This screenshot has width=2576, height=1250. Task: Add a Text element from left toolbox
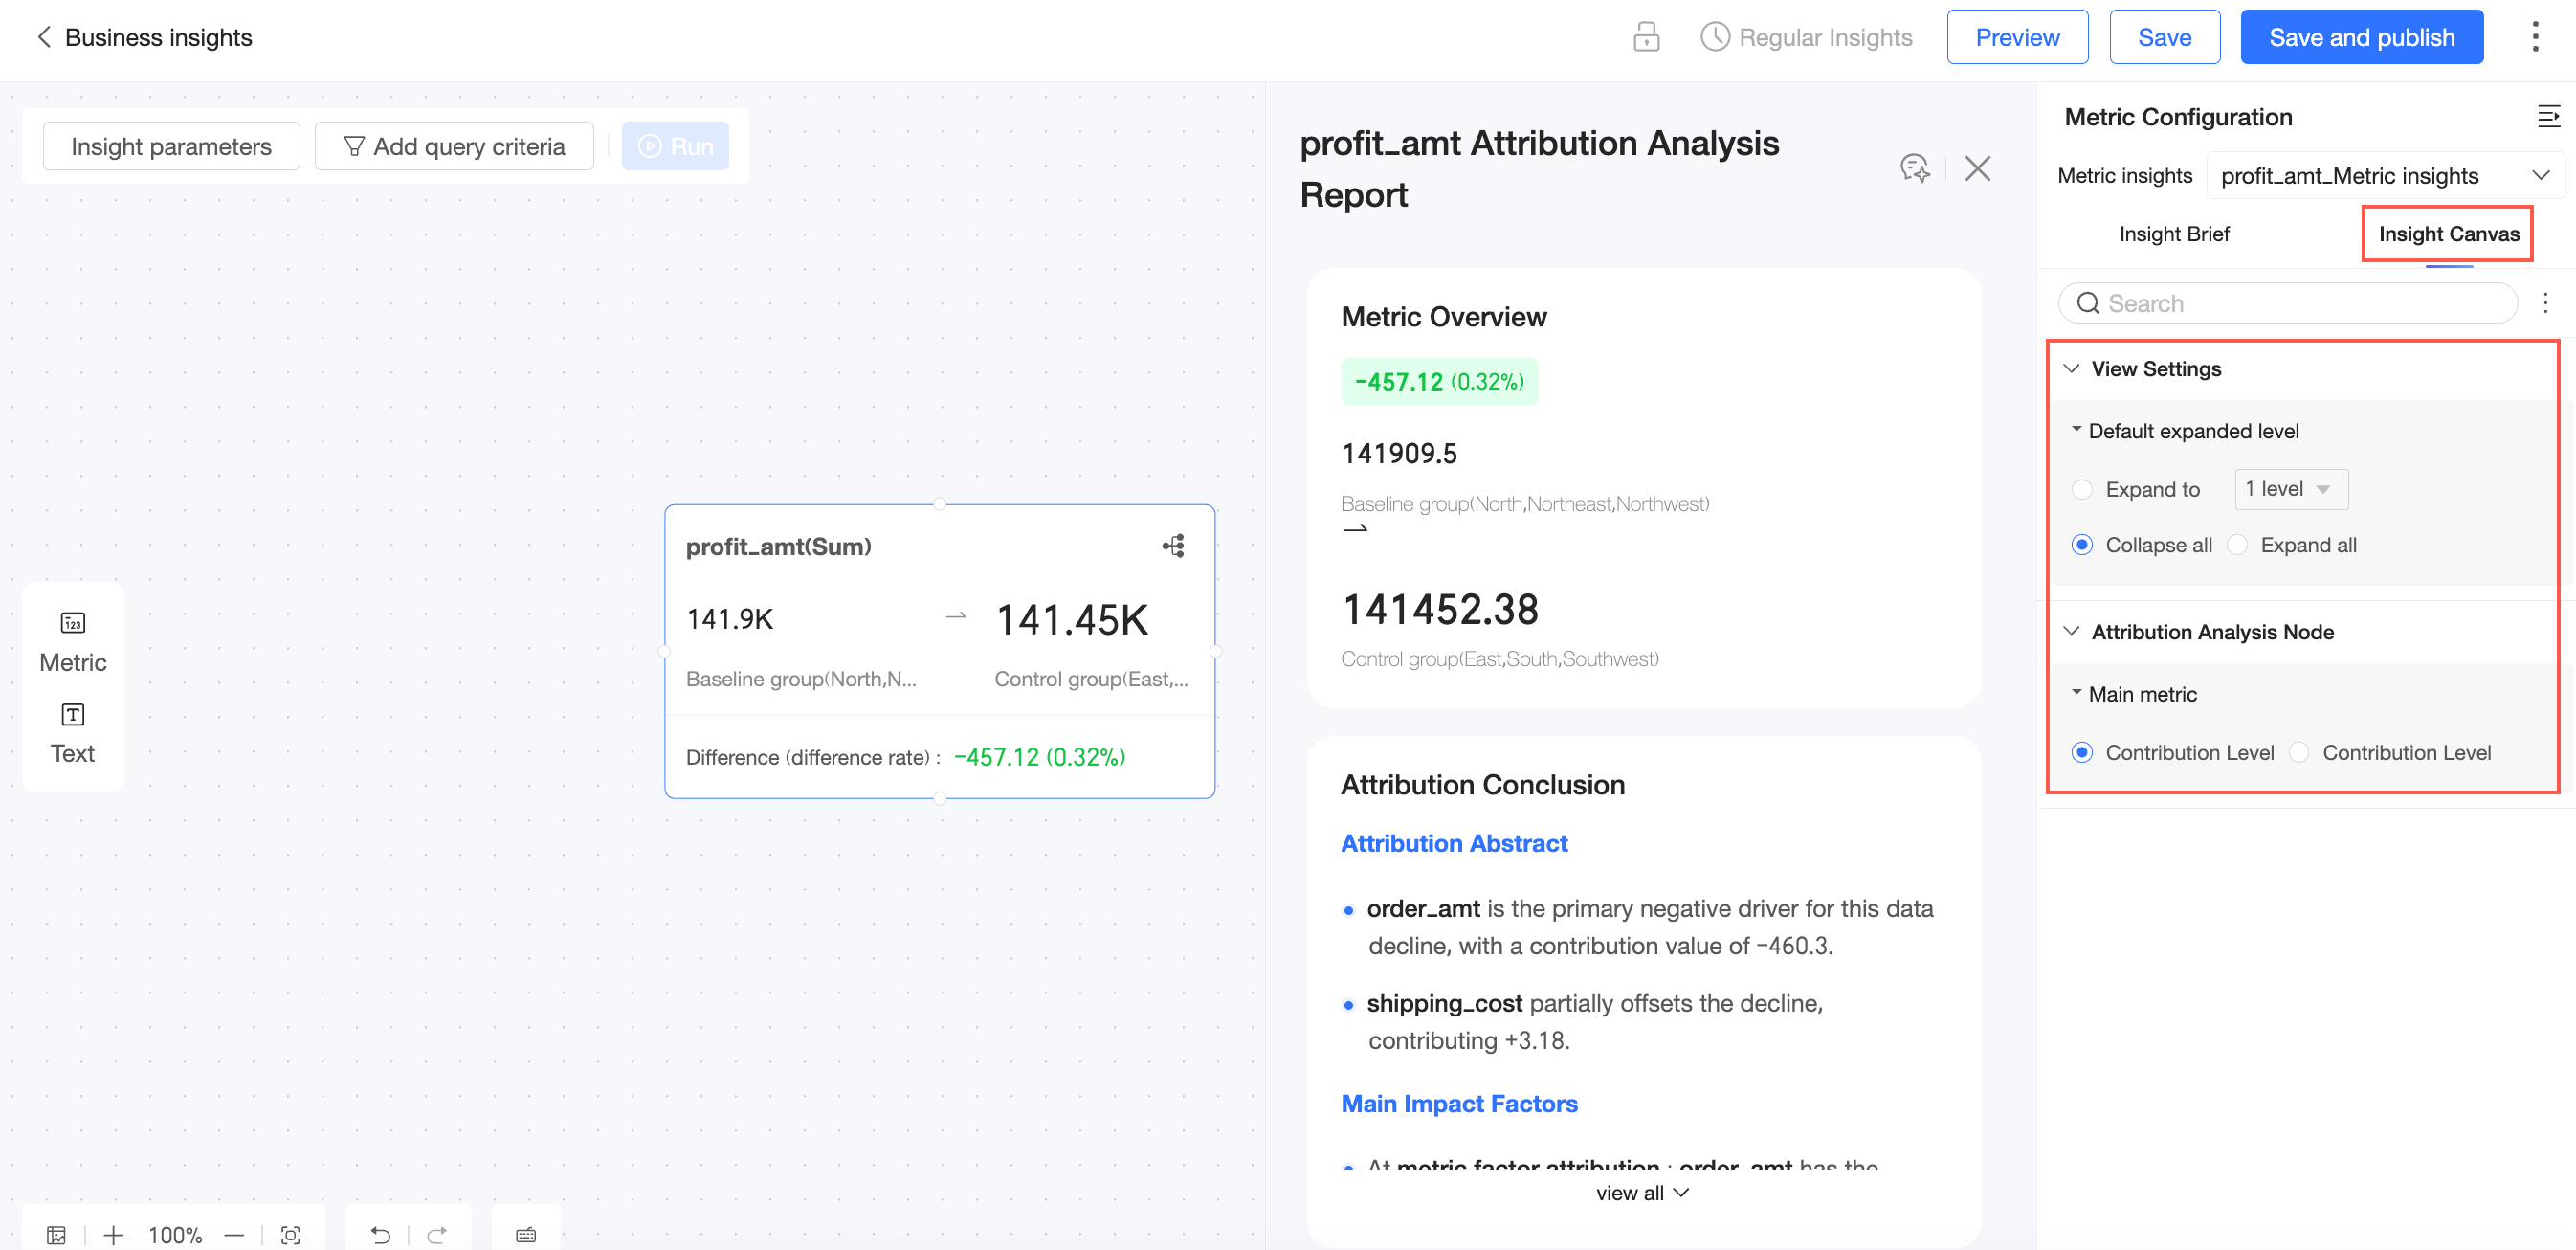[72, 732]
